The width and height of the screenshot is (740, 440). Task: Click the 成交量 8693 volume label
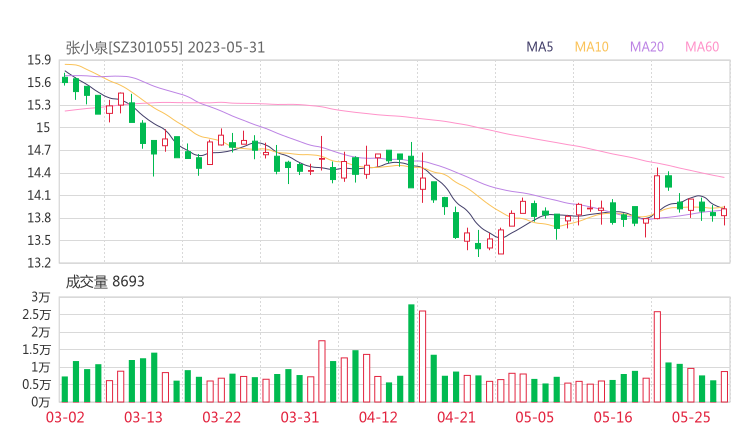105,282
